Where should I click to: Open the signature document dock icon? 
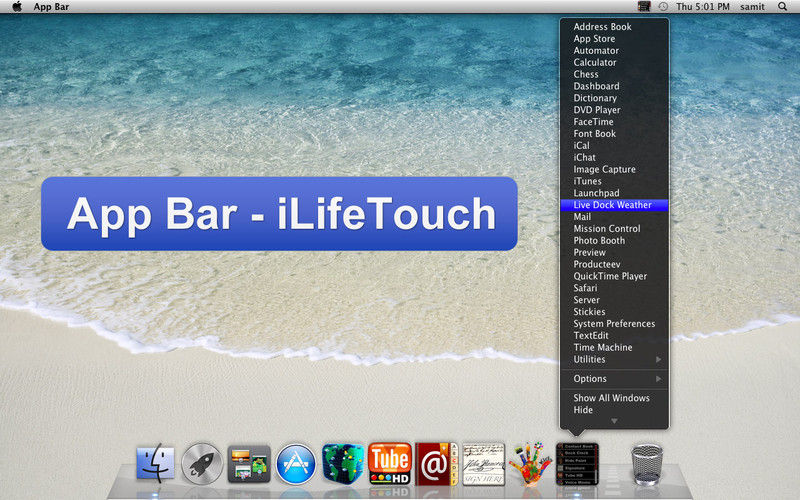[484, 464]
